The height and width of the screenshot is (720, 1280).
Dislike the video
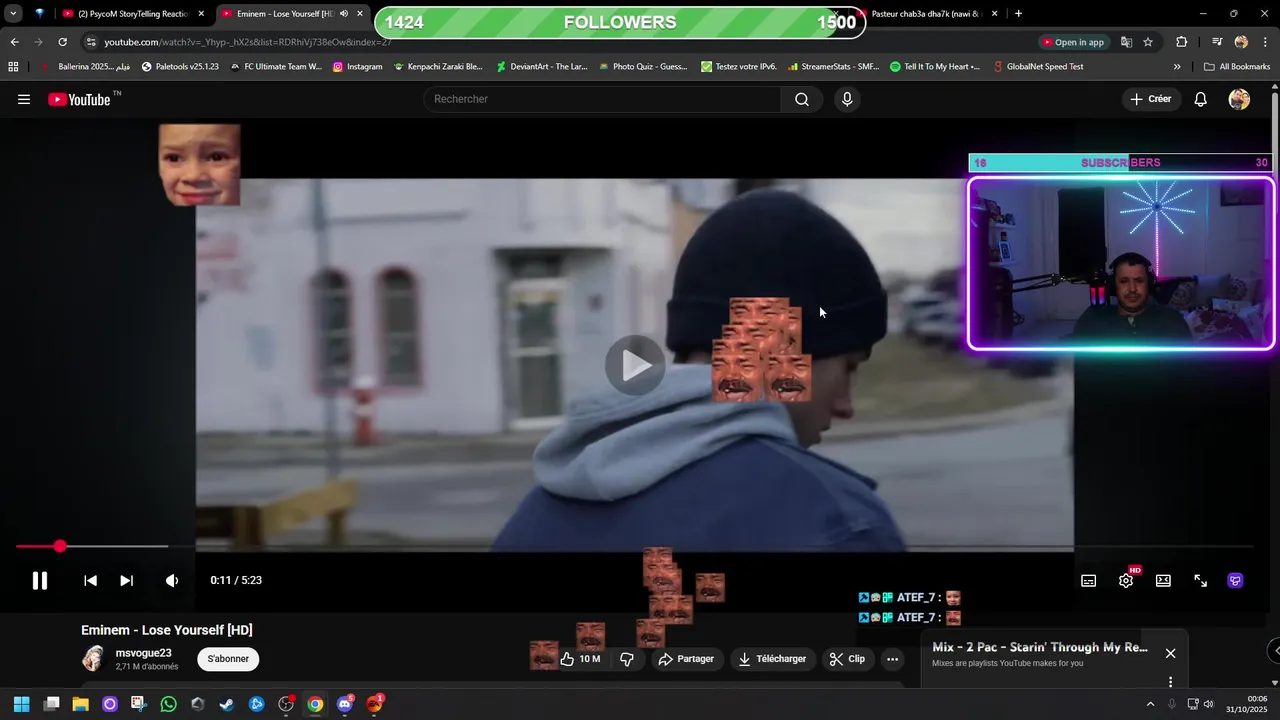coord(627,659)
